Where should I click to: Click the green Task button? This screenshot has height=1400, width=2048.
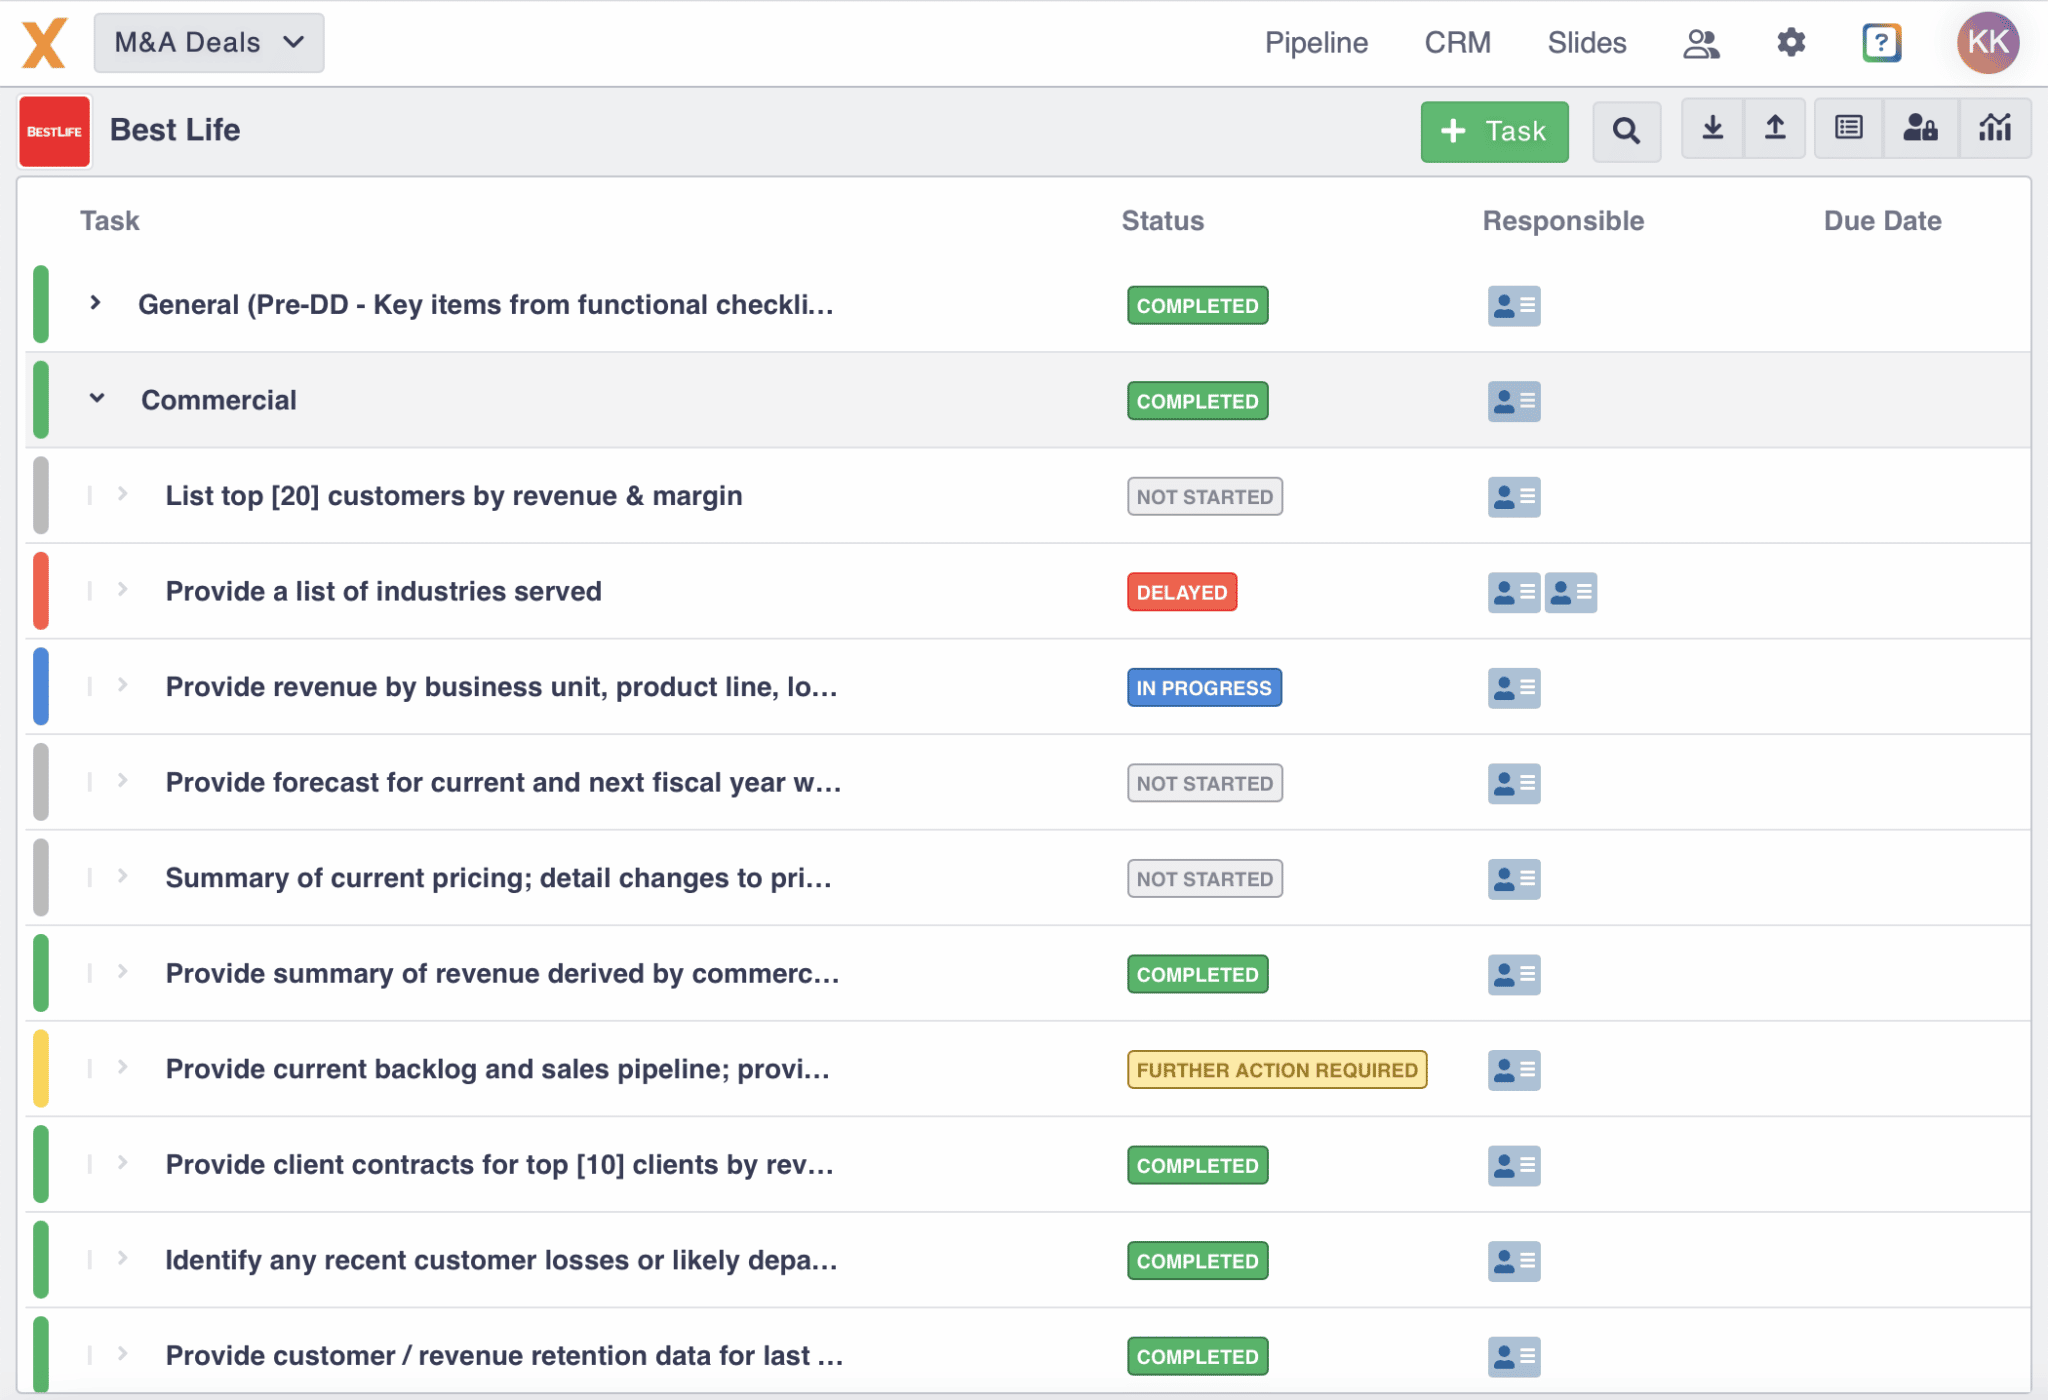[x=1494, y=131]
